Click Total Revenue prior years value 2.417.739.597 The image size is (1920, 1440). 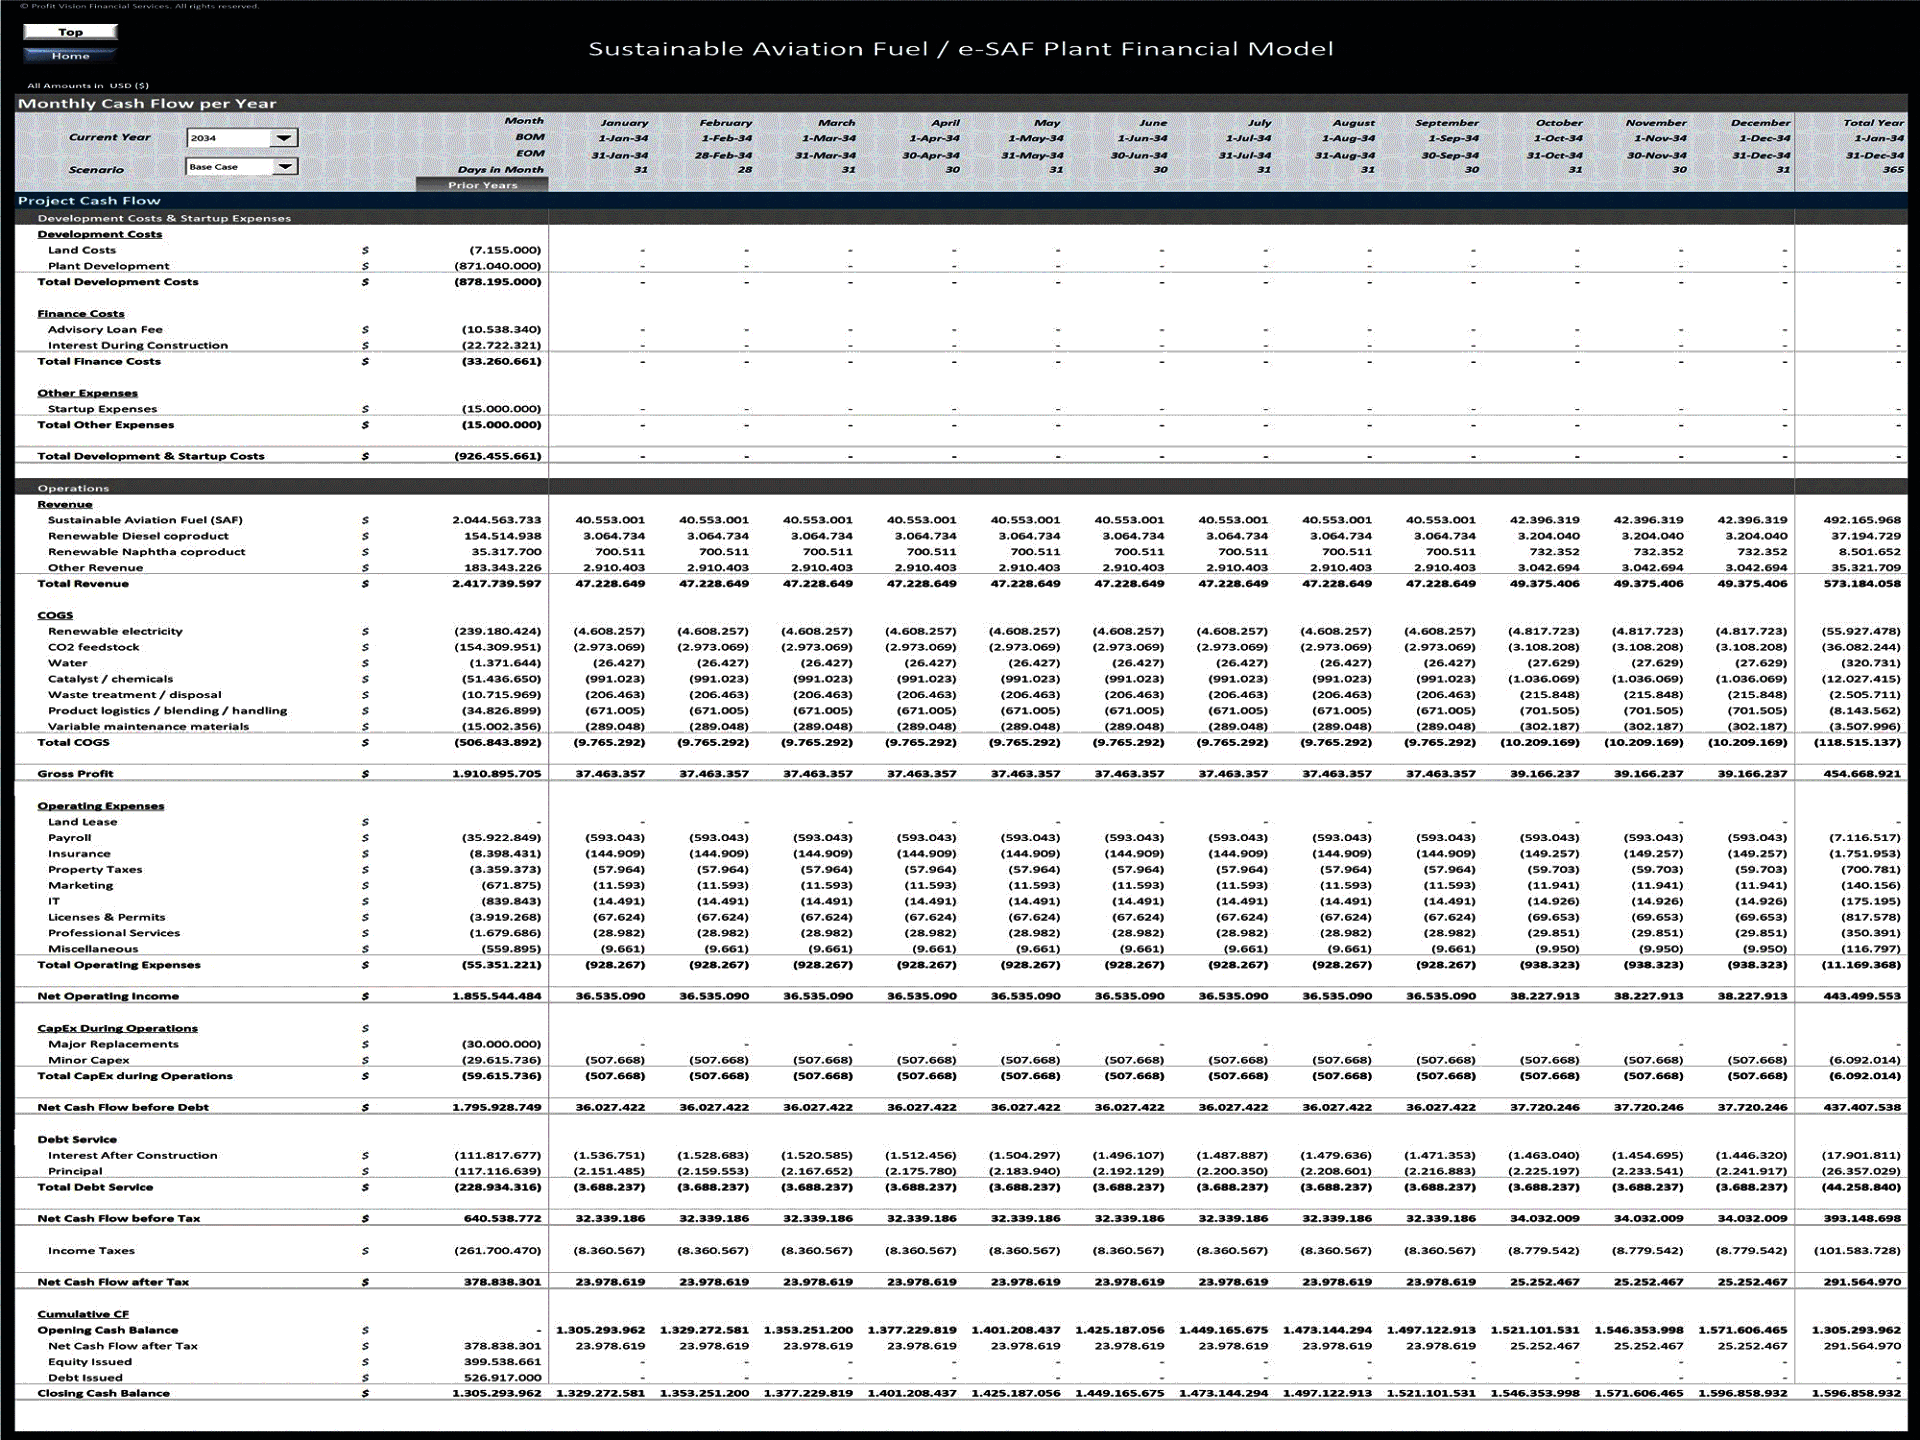coord(497,584)
